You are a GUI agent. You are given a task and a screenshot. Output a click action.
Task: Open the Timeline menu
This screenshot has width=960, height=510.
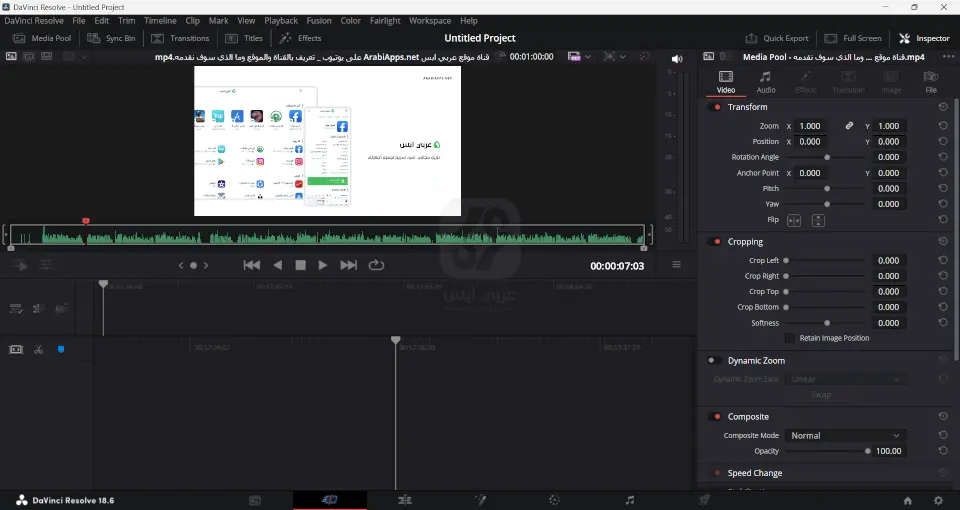[160, 20]
